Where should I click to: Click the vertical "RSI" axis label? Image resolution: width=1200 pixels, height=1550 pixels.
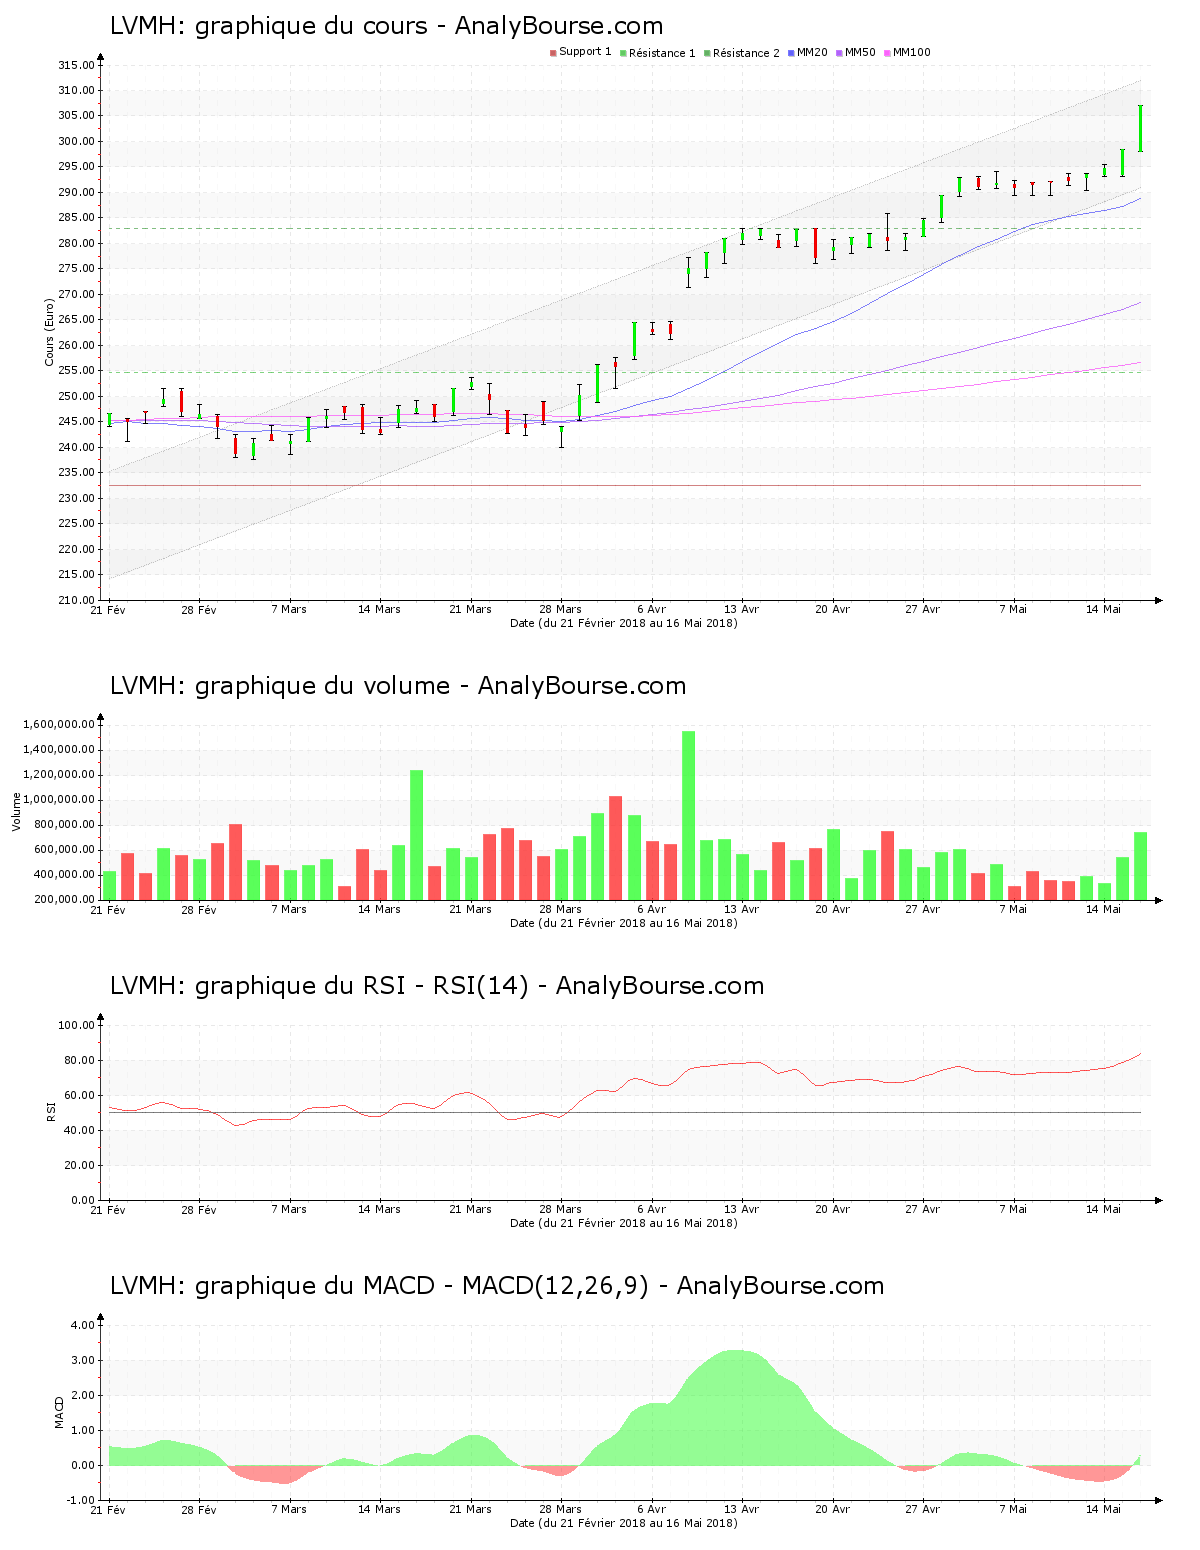pyautogui.click(x=50, y=1112)
